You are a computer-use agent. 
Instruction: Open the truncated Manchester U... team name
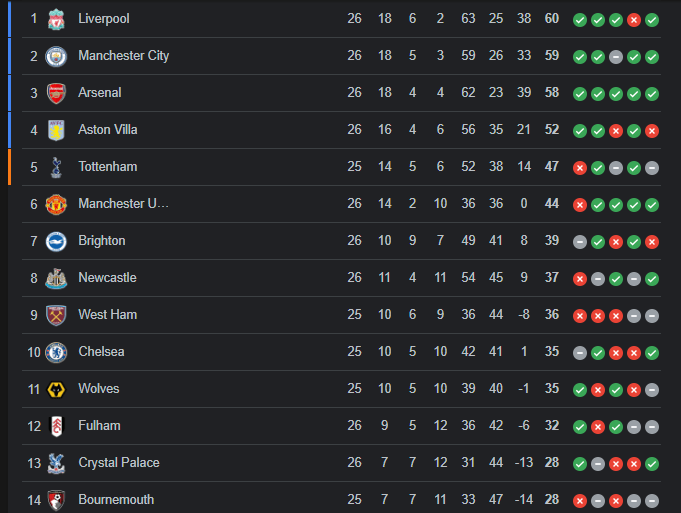click(123, 203)
